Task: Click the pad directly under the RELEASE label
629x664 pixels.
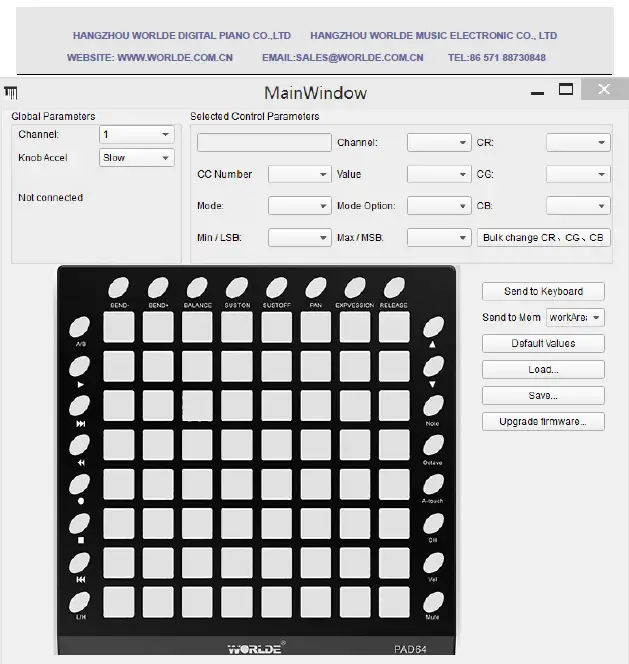Action: tap(394, 327)
